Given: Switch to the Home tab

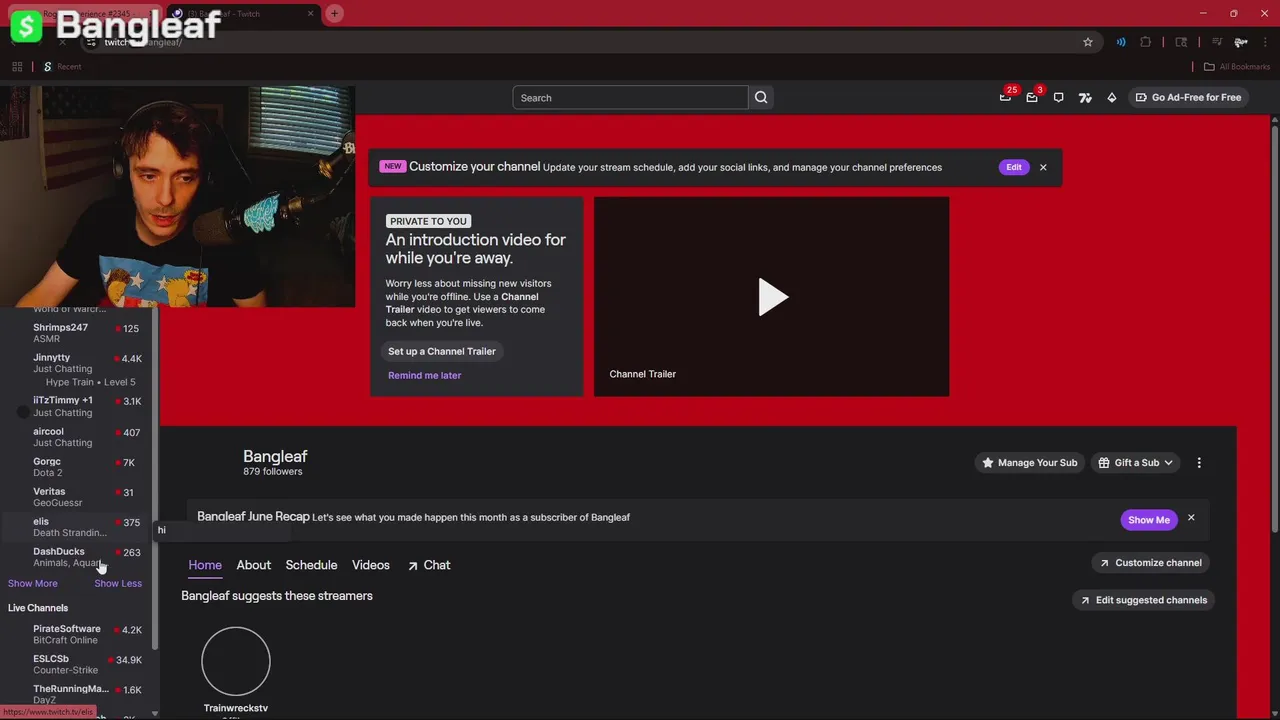Looking at the screenshot, I should (205, 565).
